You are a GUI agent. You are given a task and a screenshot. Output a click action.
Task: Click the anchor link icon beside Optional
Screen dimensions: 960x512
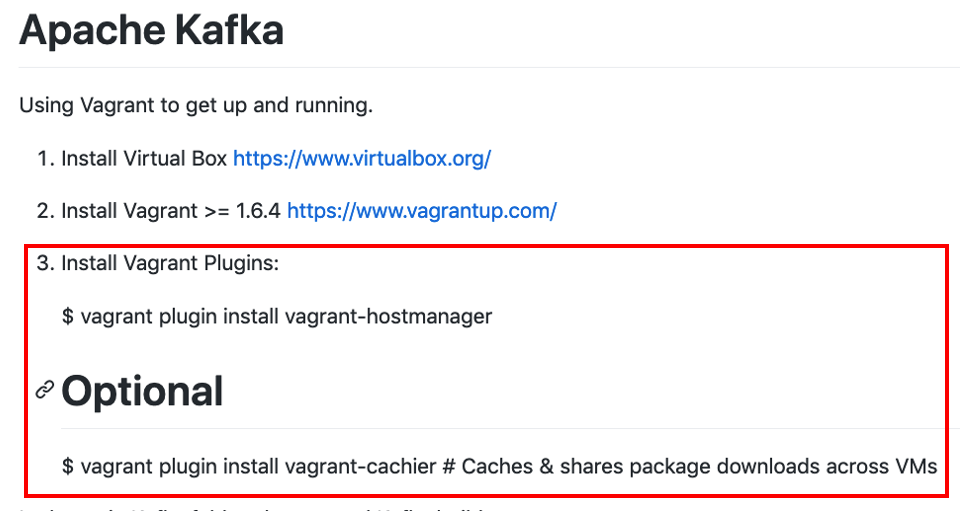(x=45, y=390)
